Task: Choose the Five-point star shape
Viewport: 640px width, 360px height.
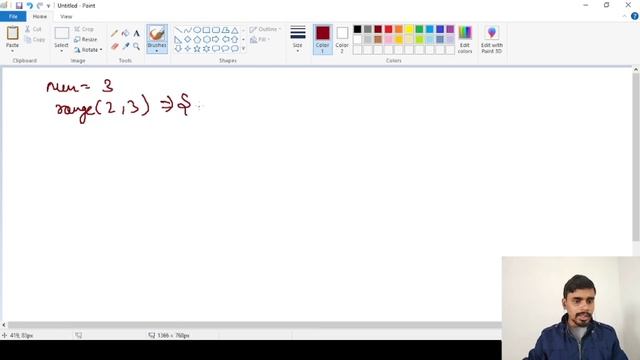Action: (x=197, y=49)
